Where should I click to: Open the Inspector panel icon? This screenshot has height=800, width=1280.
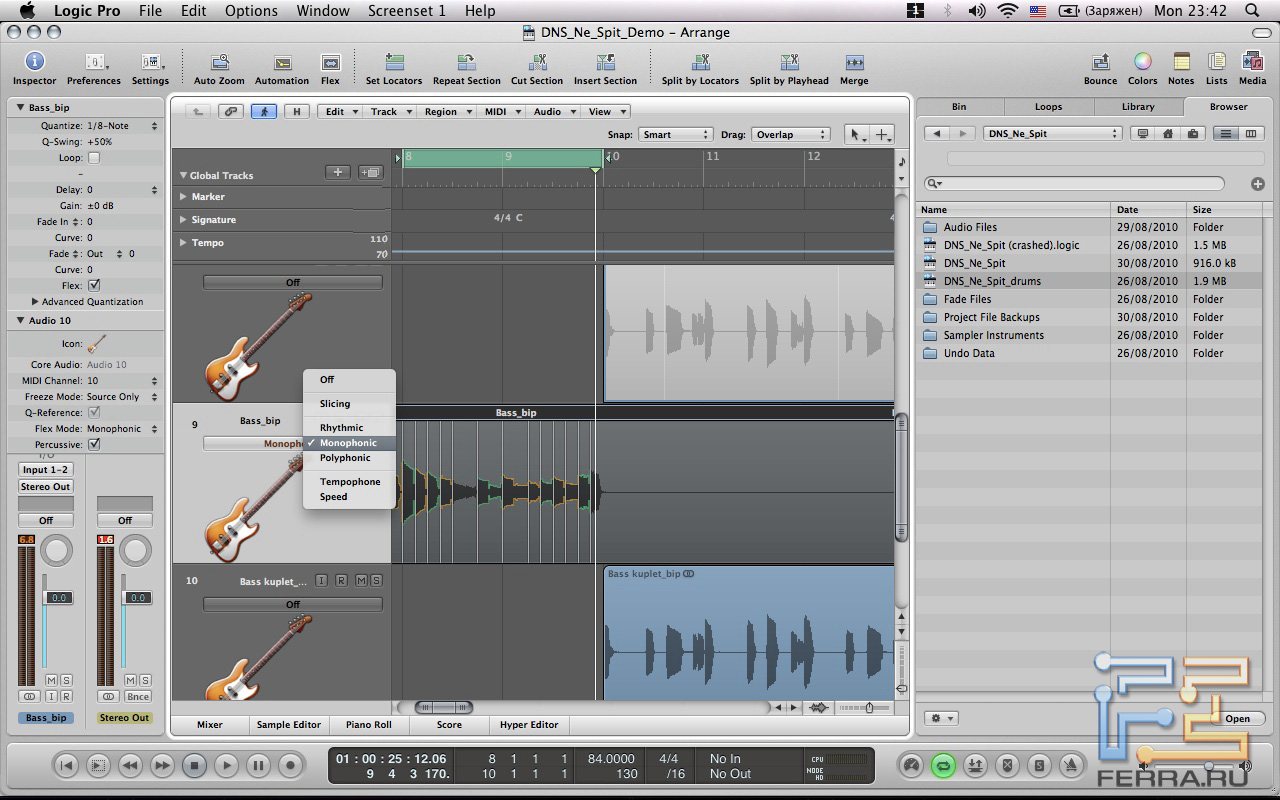coord(35,63)
